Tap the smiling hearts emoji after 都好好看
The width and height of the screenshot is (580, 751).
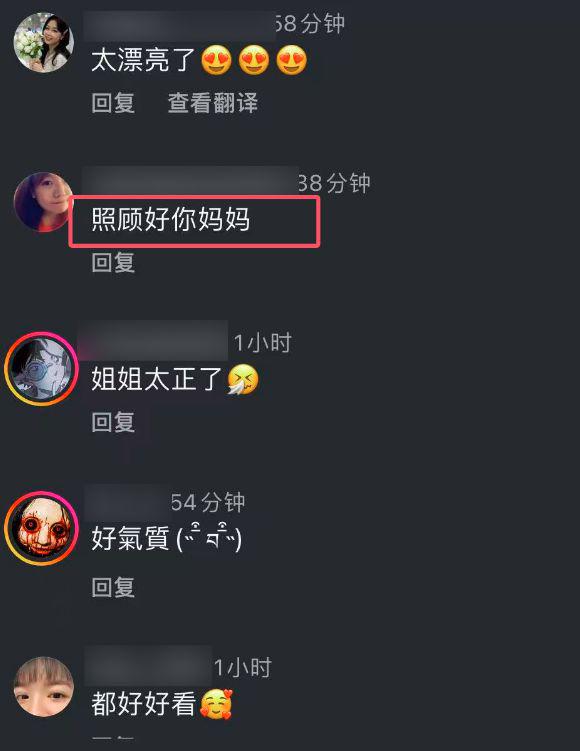[216, 704]
